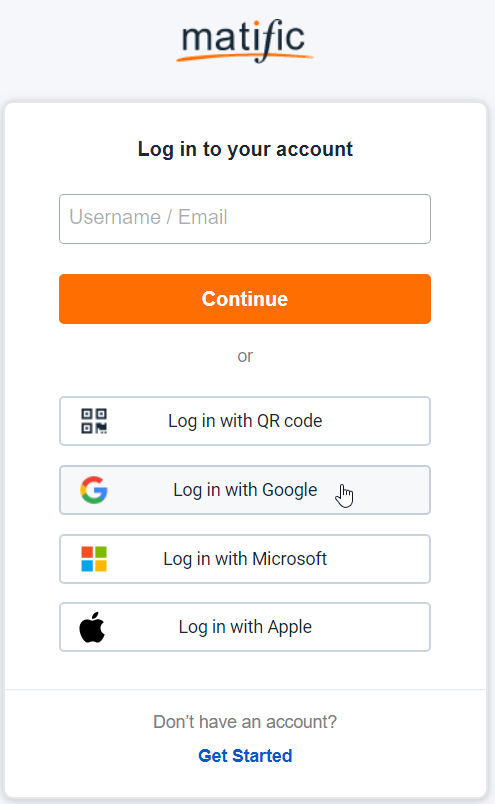Click the "or" separator text
This screenshot has width=495, height=804.
point(245,356)
